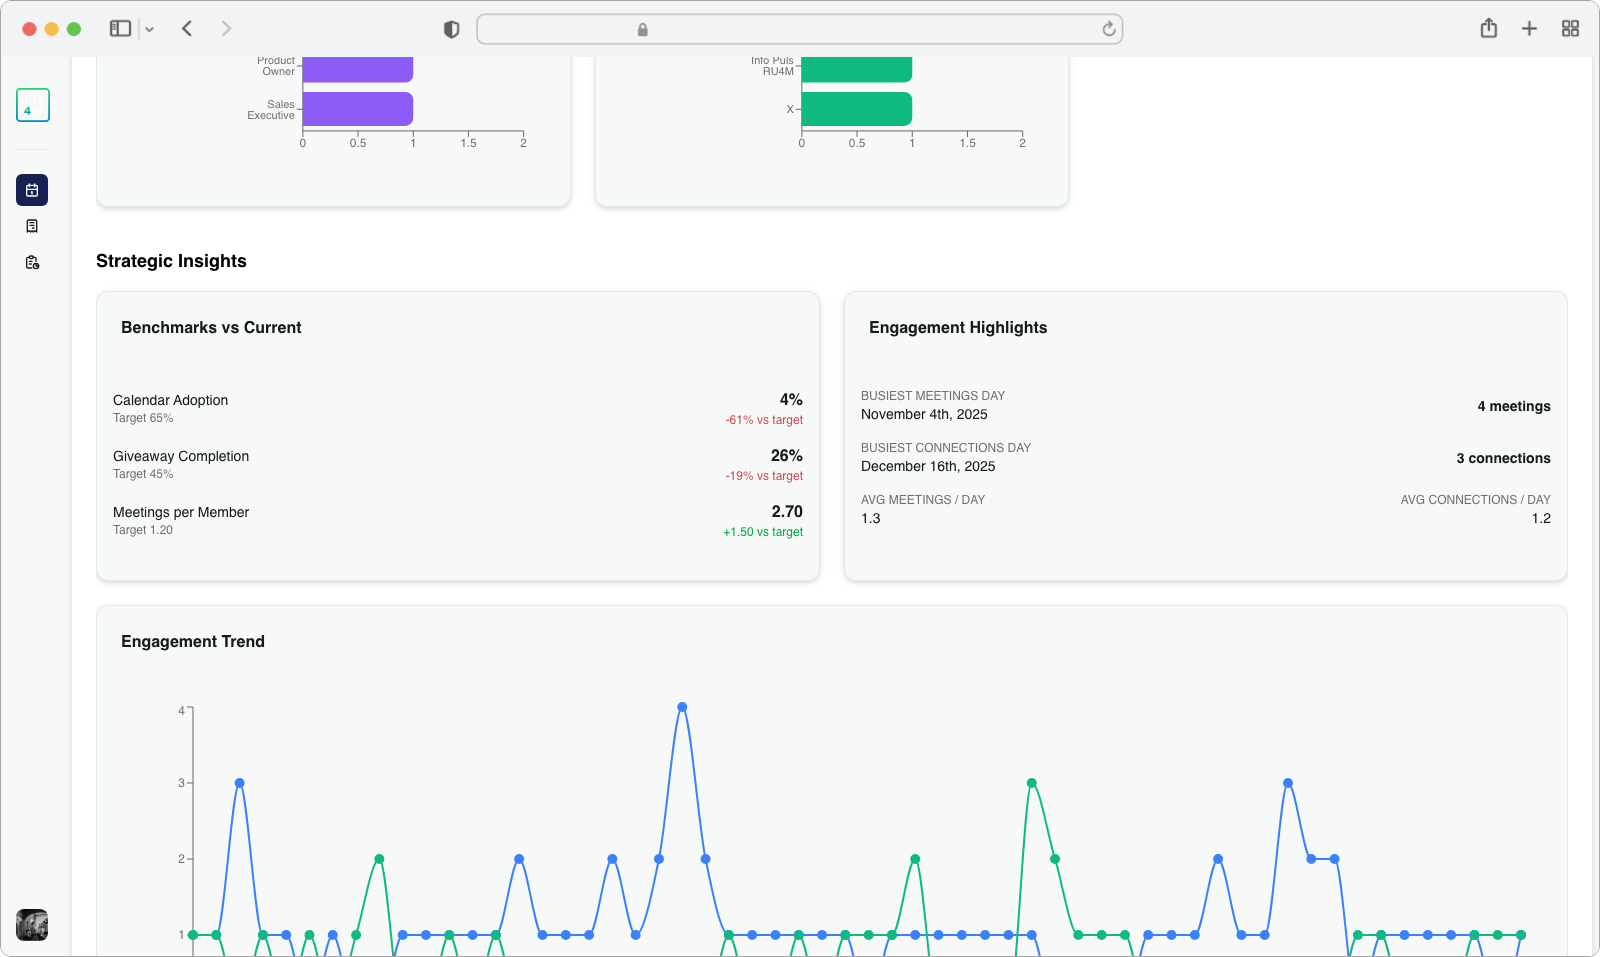
Task: Click the Share button in toolbar
Action: [1488, 29]
